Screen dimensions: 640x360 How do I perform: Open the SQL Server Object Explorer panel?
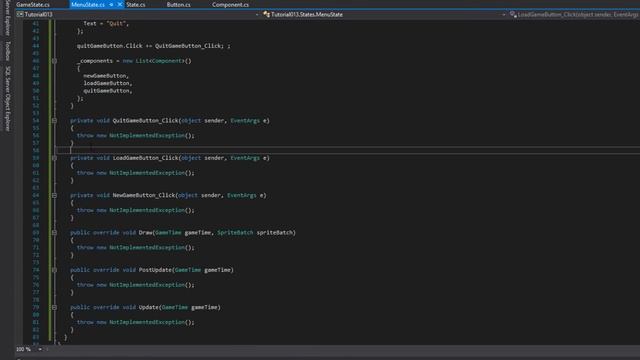(x=7, y=98)
